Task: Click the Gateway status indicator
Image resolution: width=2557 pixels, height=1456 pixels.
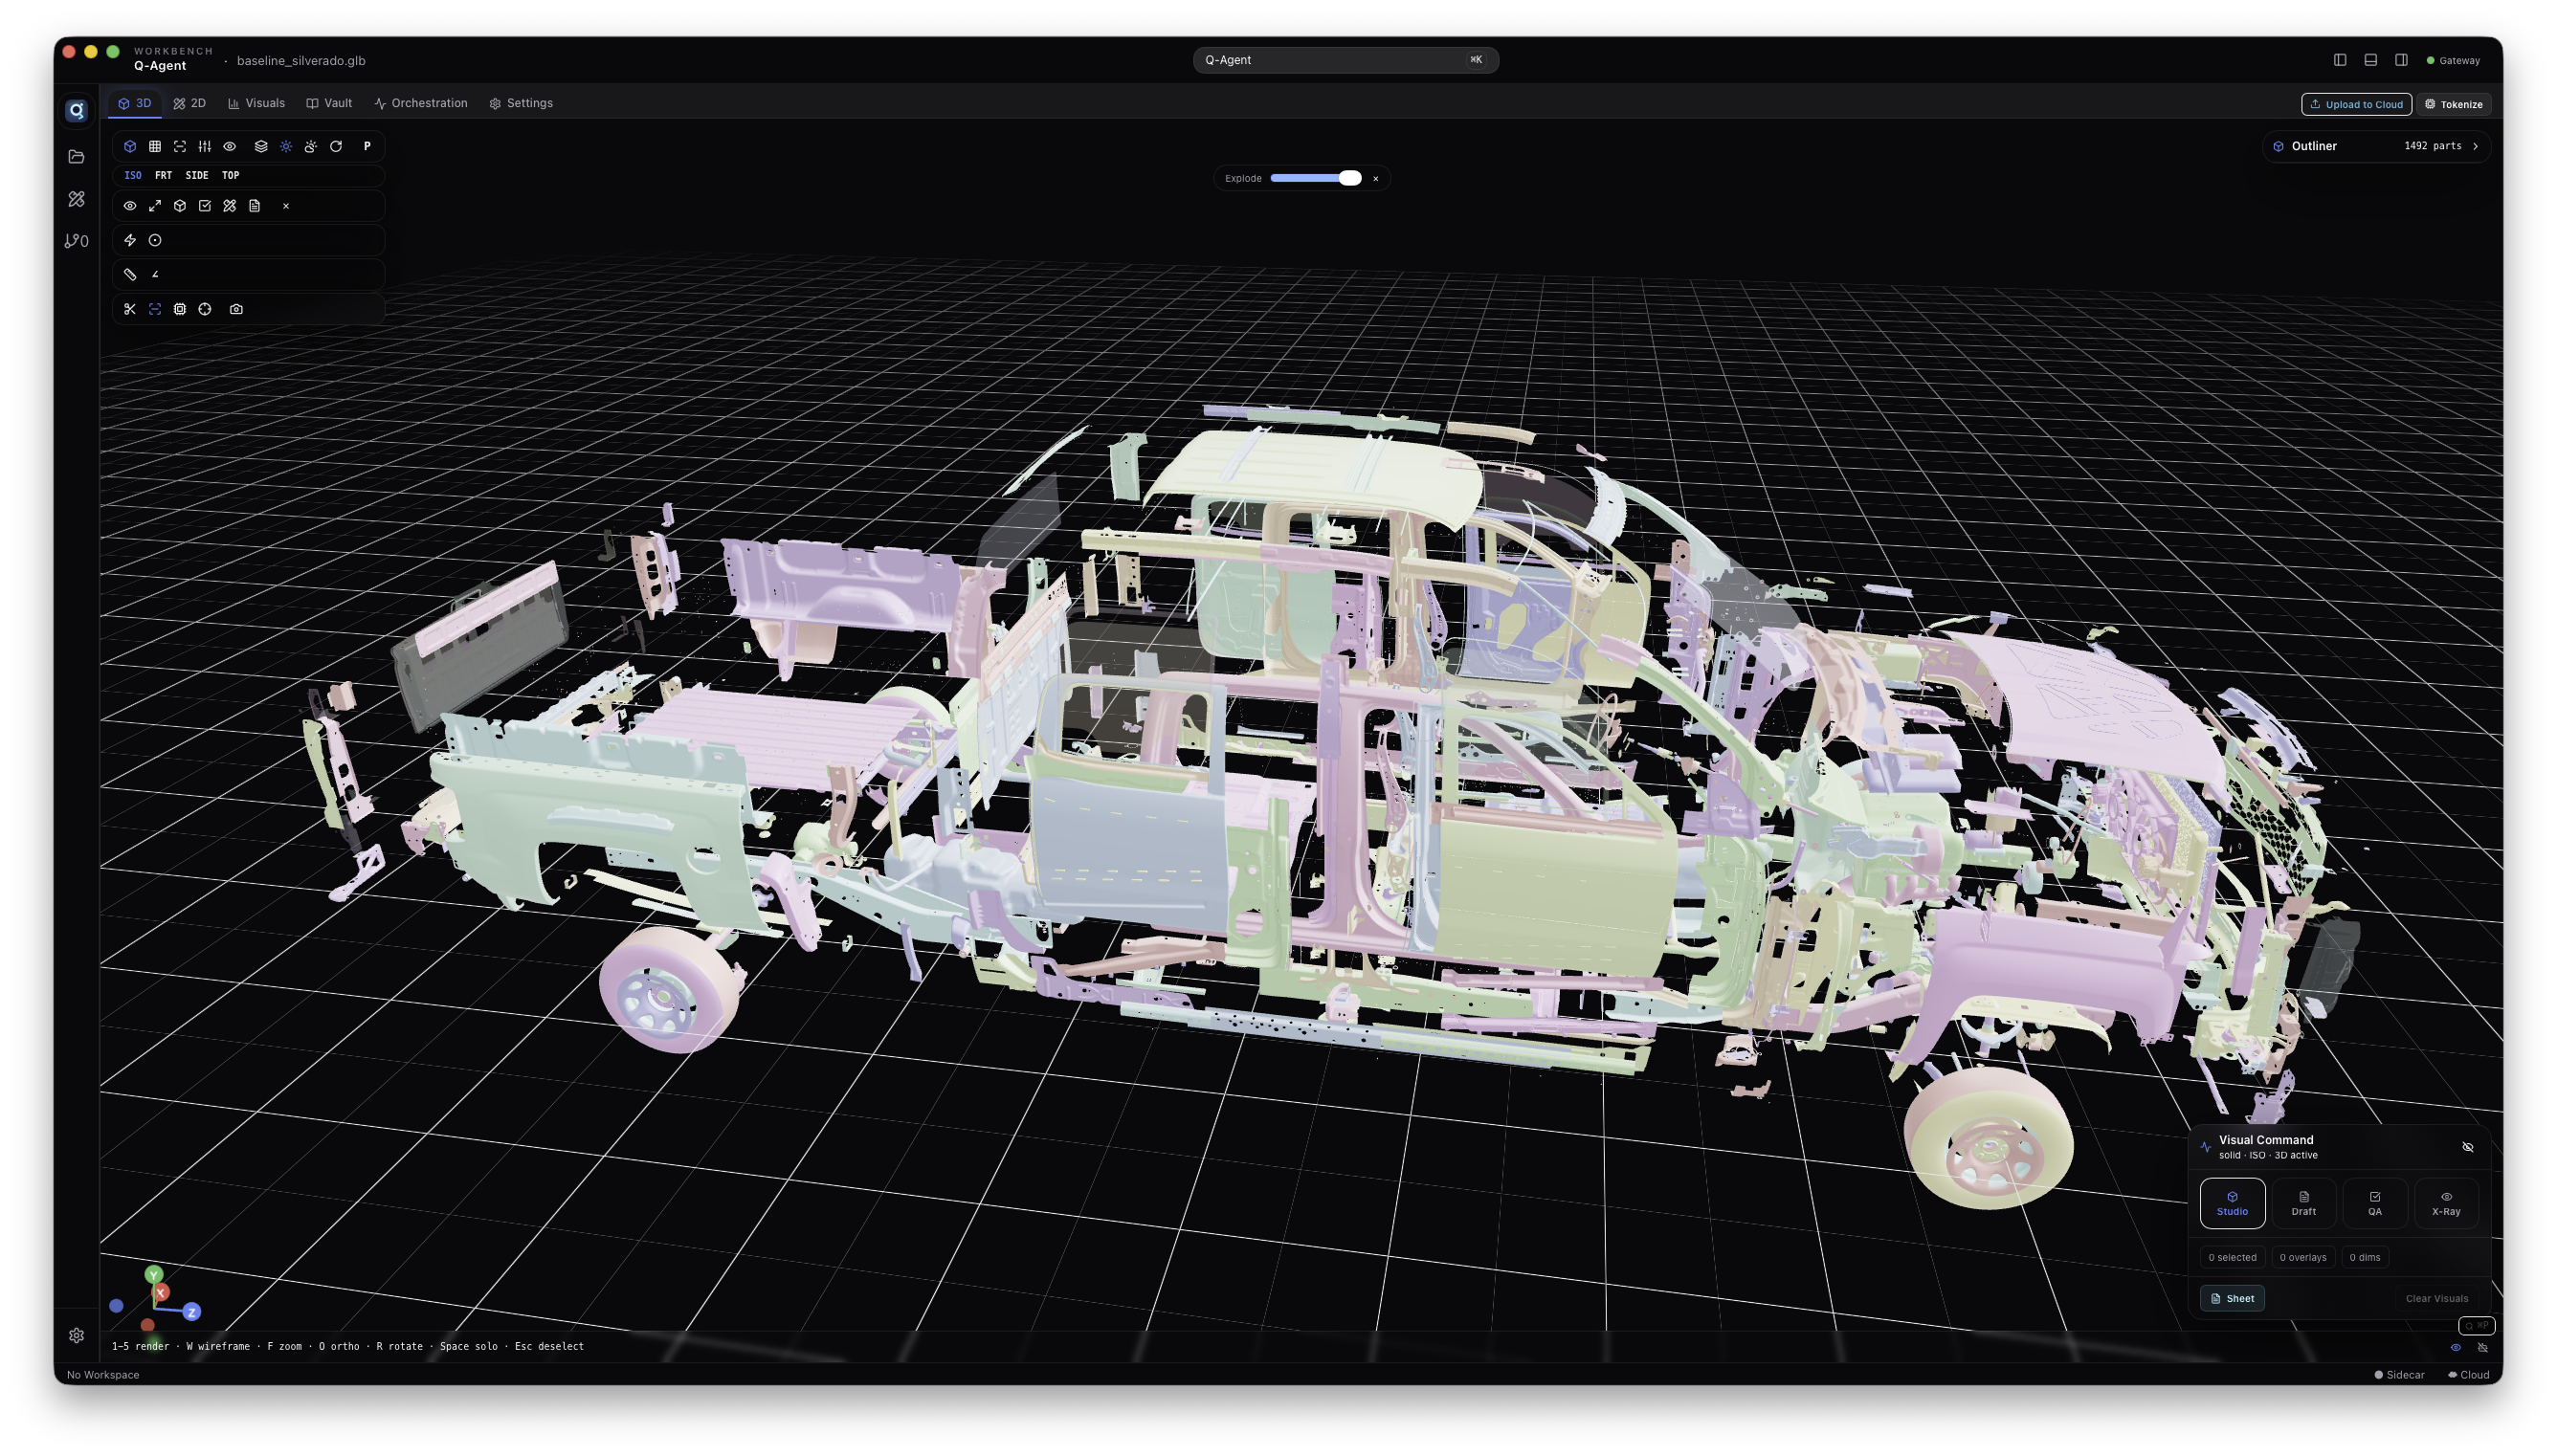Action: click(2452, 60)
